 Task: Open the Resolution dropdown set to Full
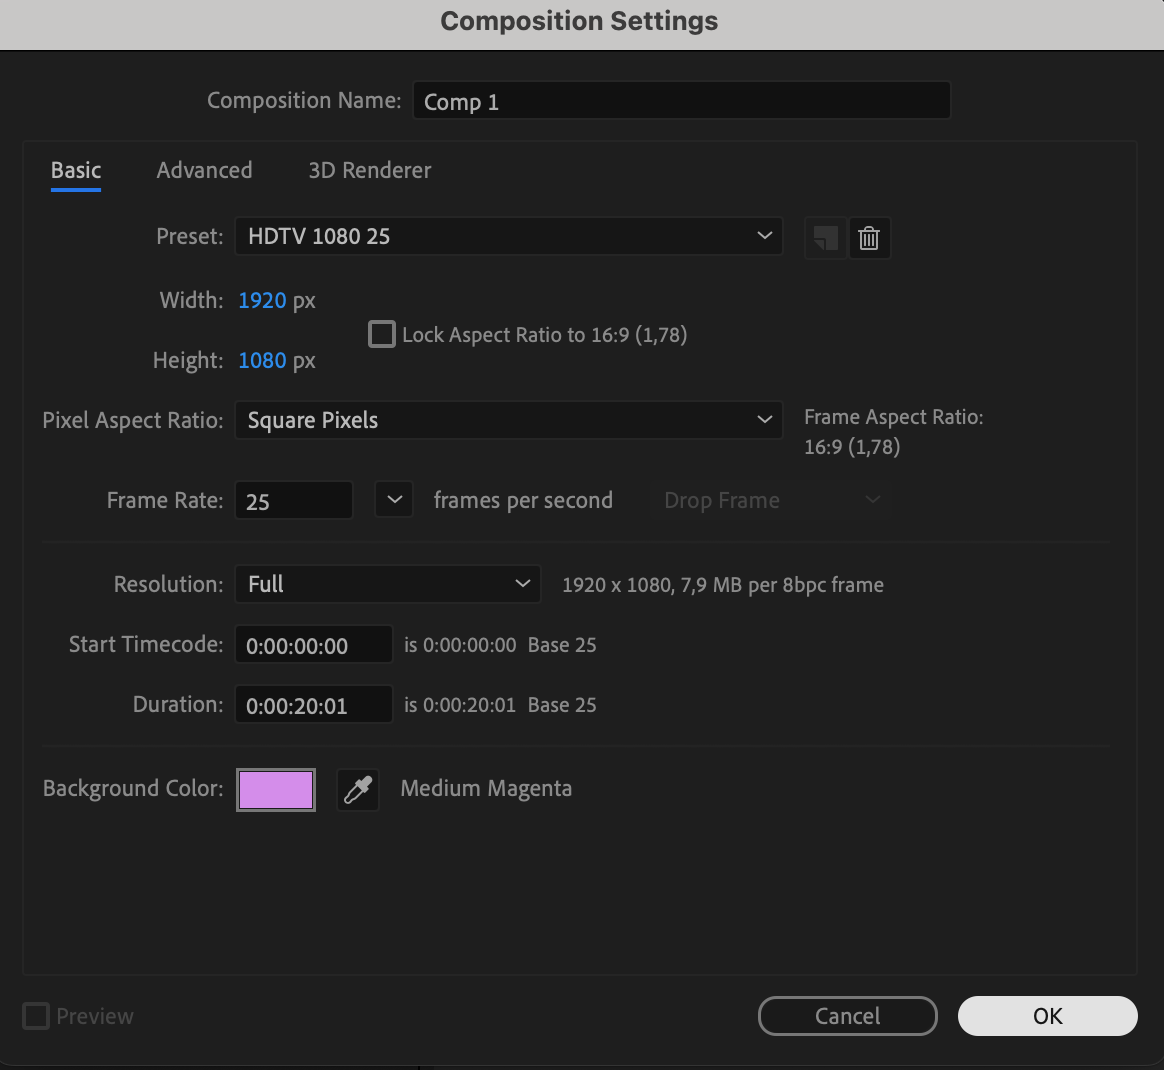click(387, 584)
